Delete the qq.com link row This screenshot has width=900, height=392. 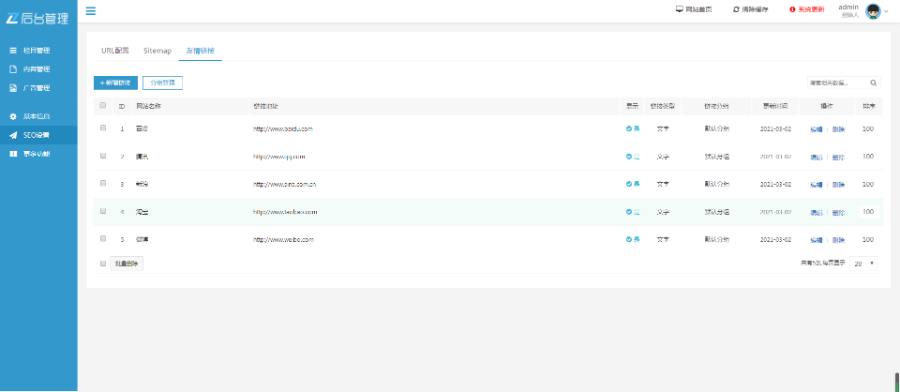[x=839, y=157]
